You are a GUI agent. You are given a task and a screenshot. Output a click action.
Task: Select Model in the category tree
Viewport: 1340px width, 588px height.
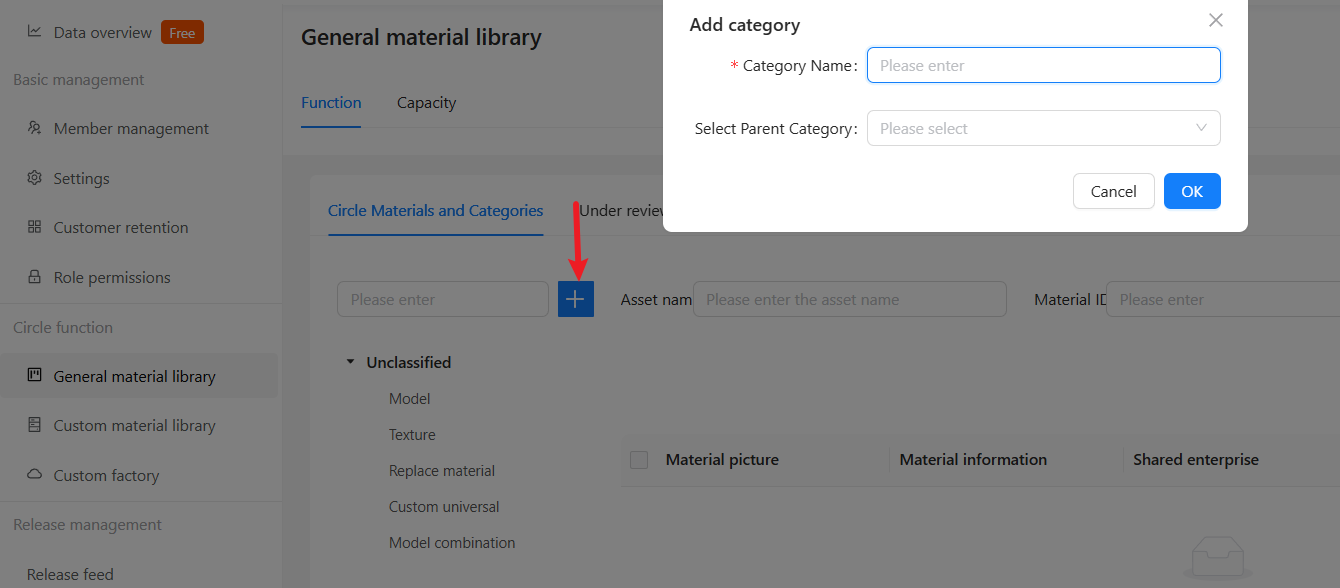click(410, 398)
